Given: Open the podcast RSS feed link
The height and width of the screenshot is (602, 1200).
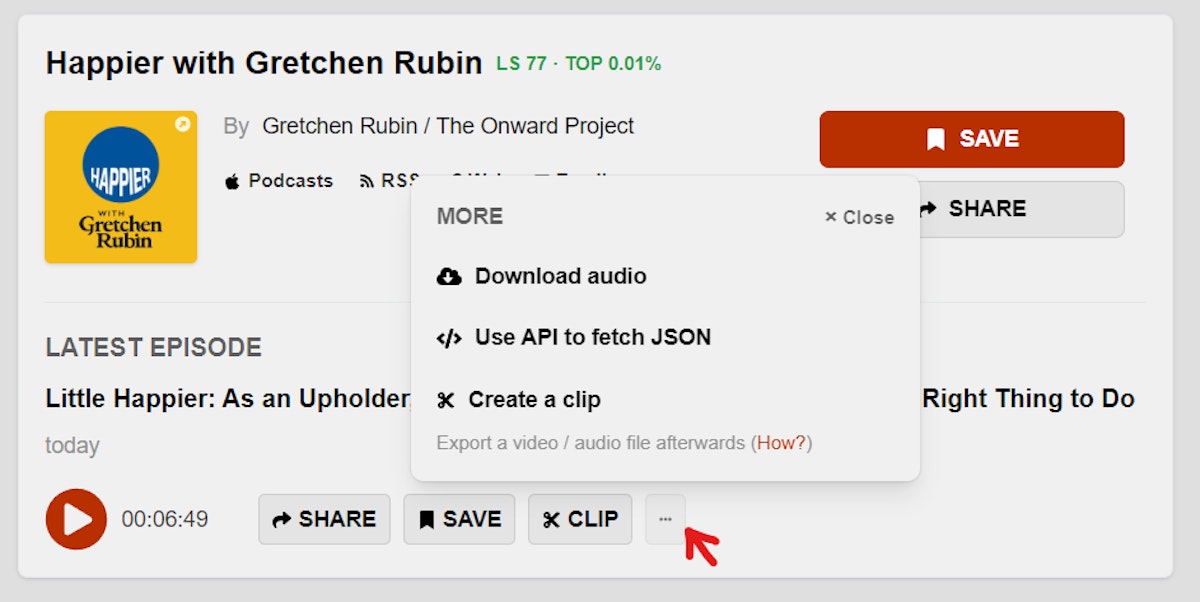Looking at the screenshot, I should [390, 181].
